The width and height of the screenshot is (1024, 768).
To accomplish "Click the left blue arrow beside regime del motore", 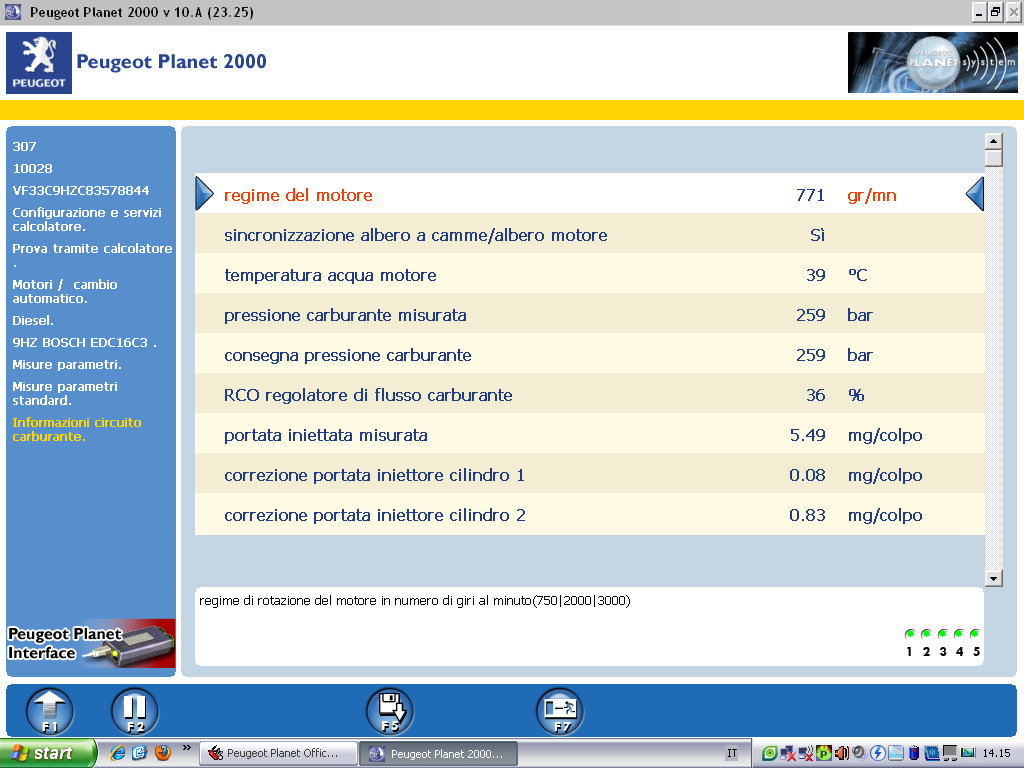I will 204,194.
